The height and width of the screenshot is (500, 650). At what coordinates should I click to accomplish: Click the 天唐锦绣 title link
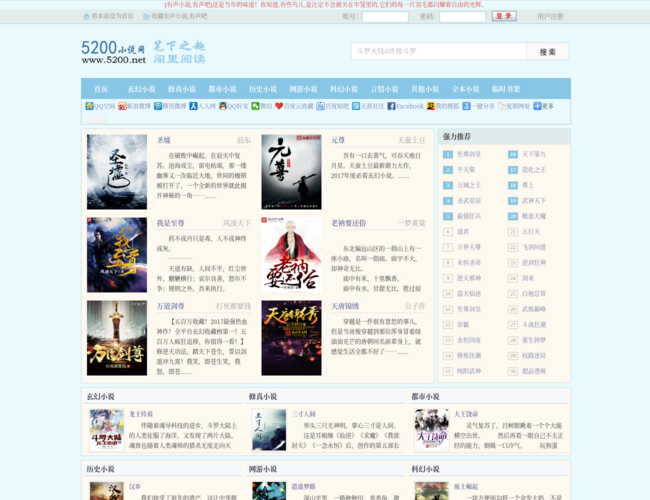(345, 306)
